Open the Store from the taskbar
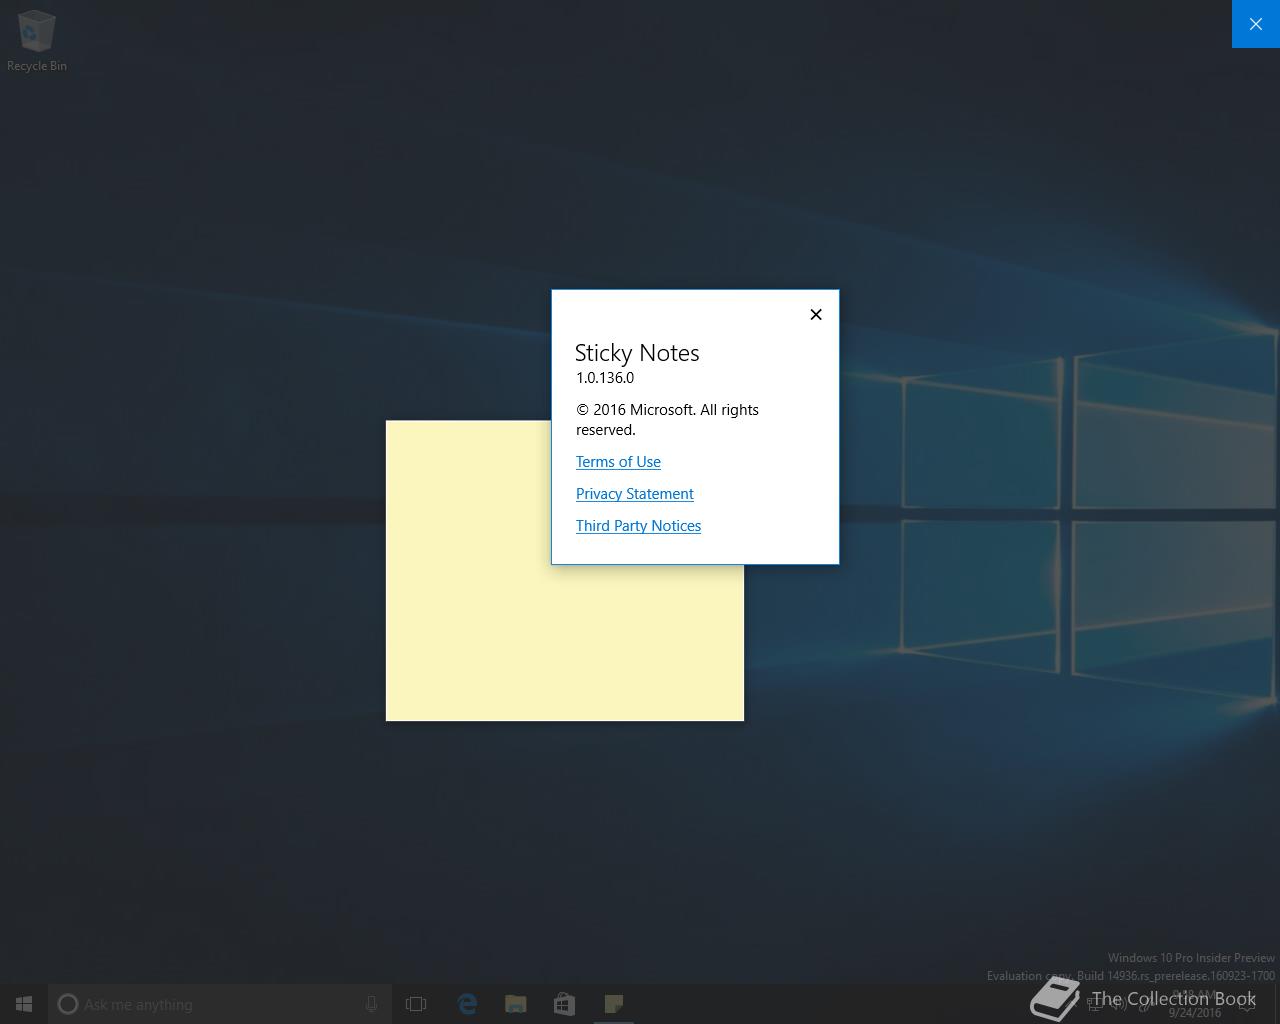Screen dimensions: 1280x1024 point(565,1004)
